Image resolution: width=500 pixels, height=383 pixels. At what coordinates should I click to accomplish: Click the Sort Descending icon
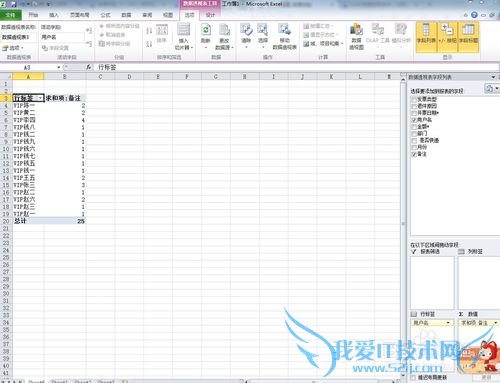pos(149,43)
